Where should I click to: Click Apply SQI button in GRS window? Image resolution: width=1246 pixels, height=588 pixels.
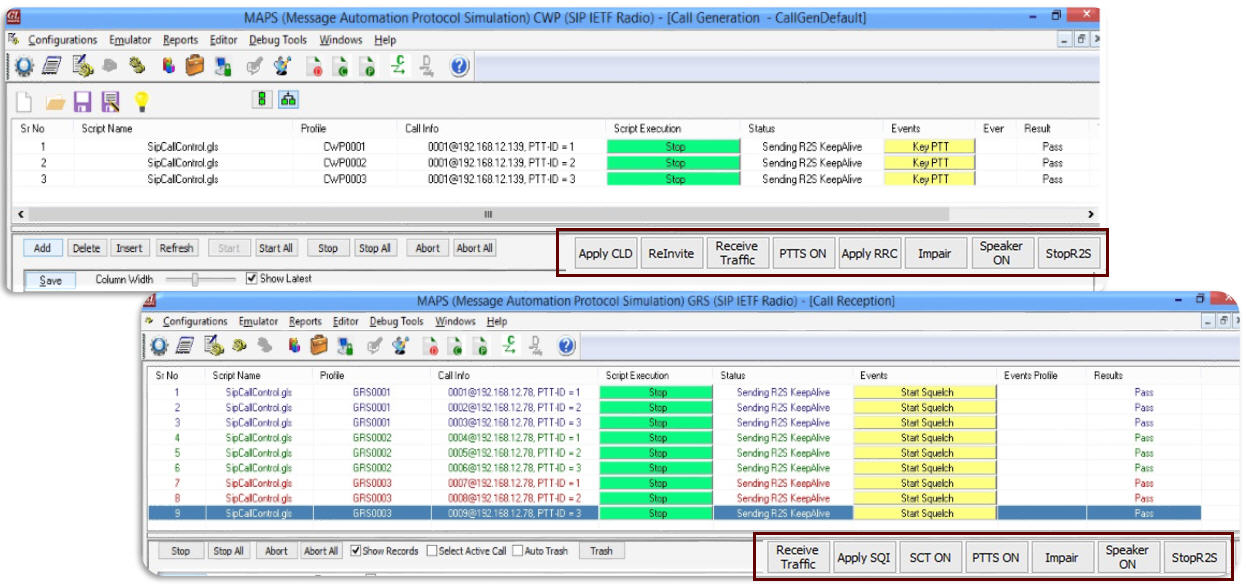click(863, 558)
